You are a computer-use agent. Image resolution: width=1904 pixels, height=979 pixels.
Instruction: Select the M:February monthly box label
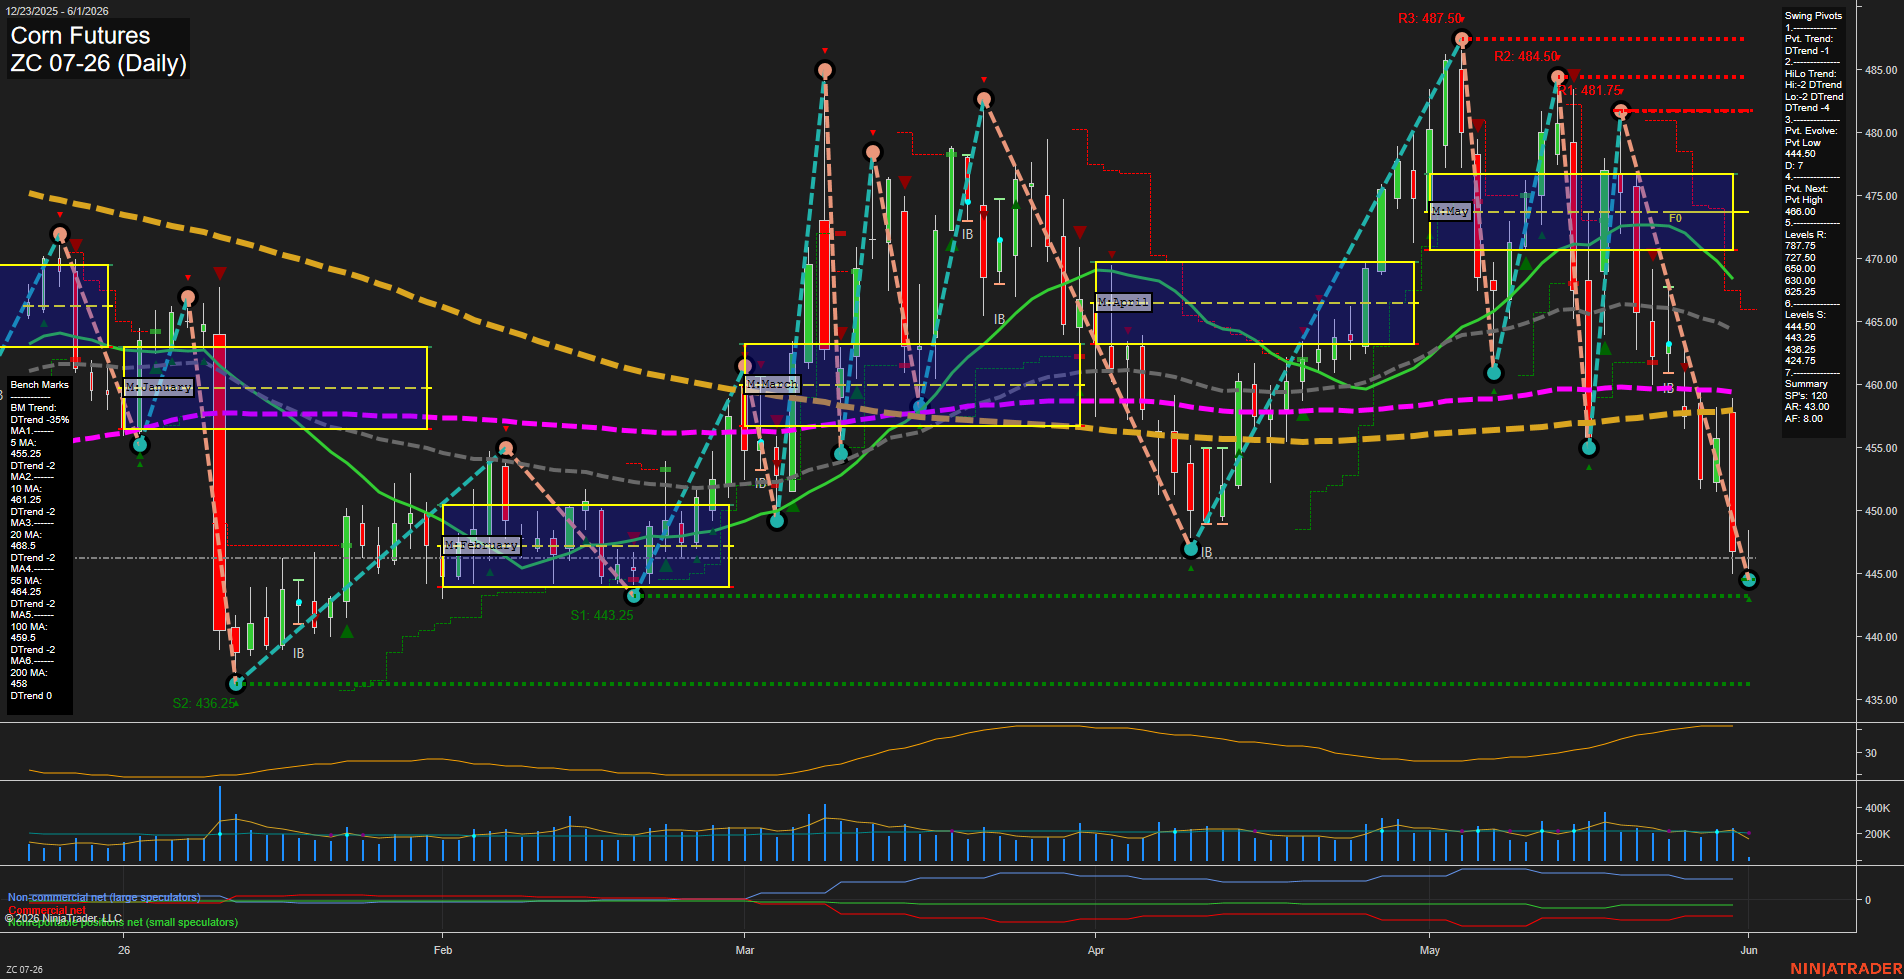click(481, 545)
